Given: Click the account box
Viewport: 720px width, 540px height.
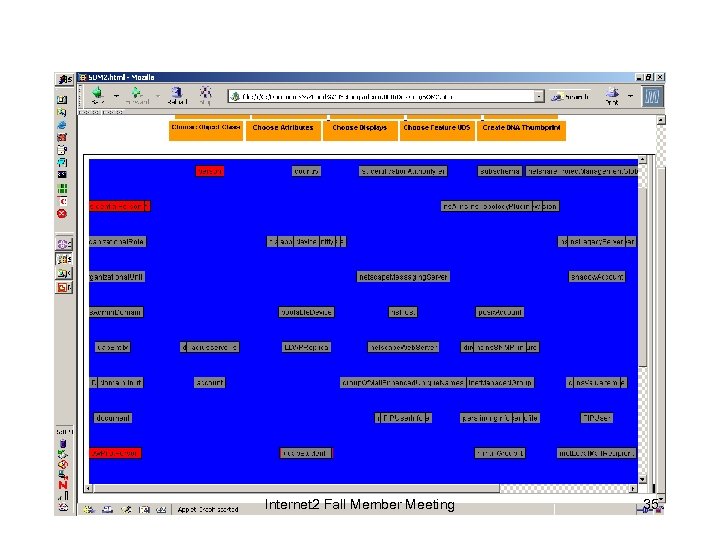Looking at the screenshot, I should pos(210,382).
